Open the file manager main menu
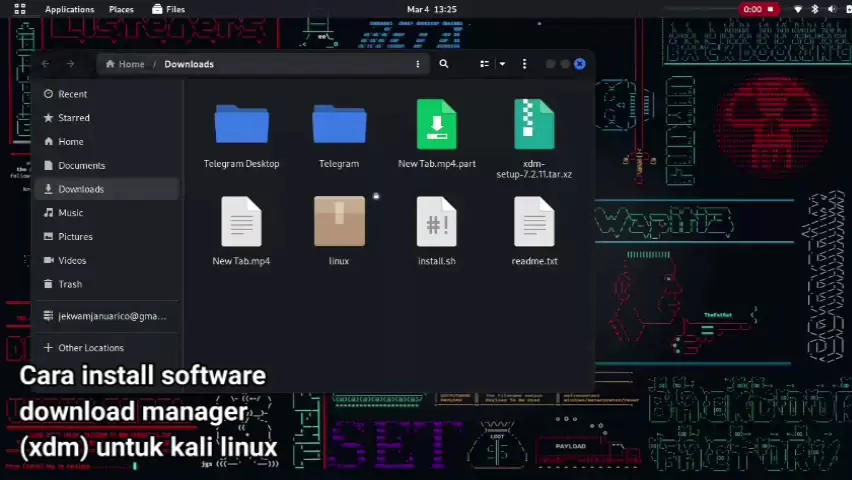This screenshot has height=480, width=852. click(x=524, y=64)
